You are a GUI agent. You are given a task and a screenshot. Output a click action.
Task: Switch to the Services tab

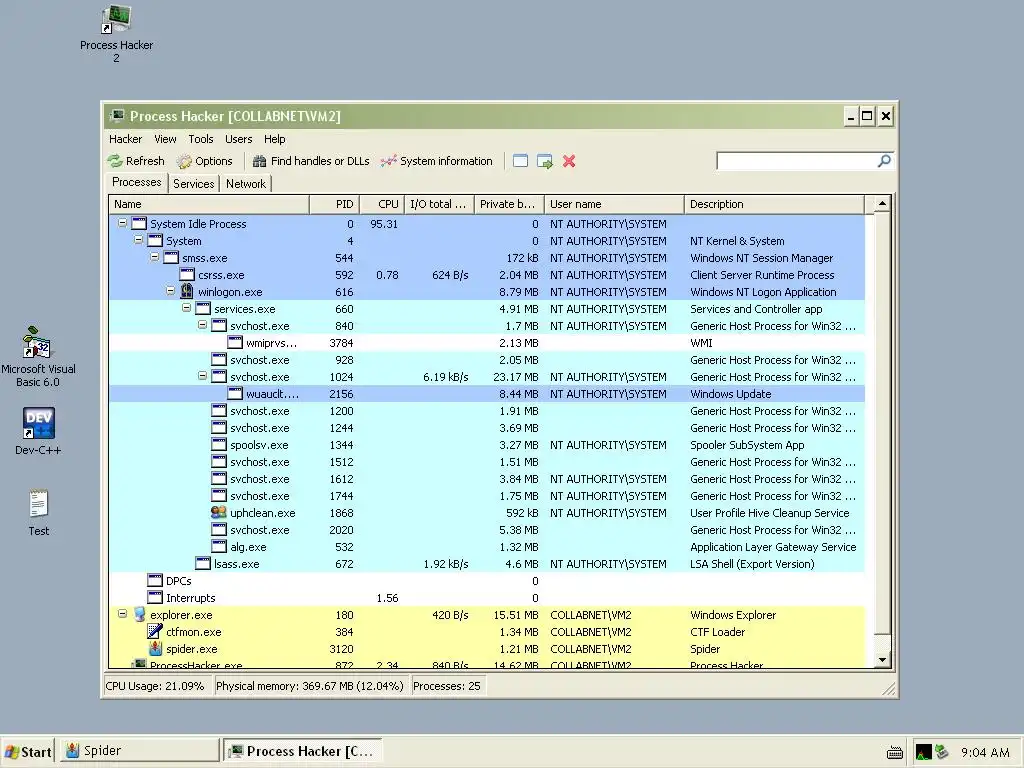[x=193, y=184]
